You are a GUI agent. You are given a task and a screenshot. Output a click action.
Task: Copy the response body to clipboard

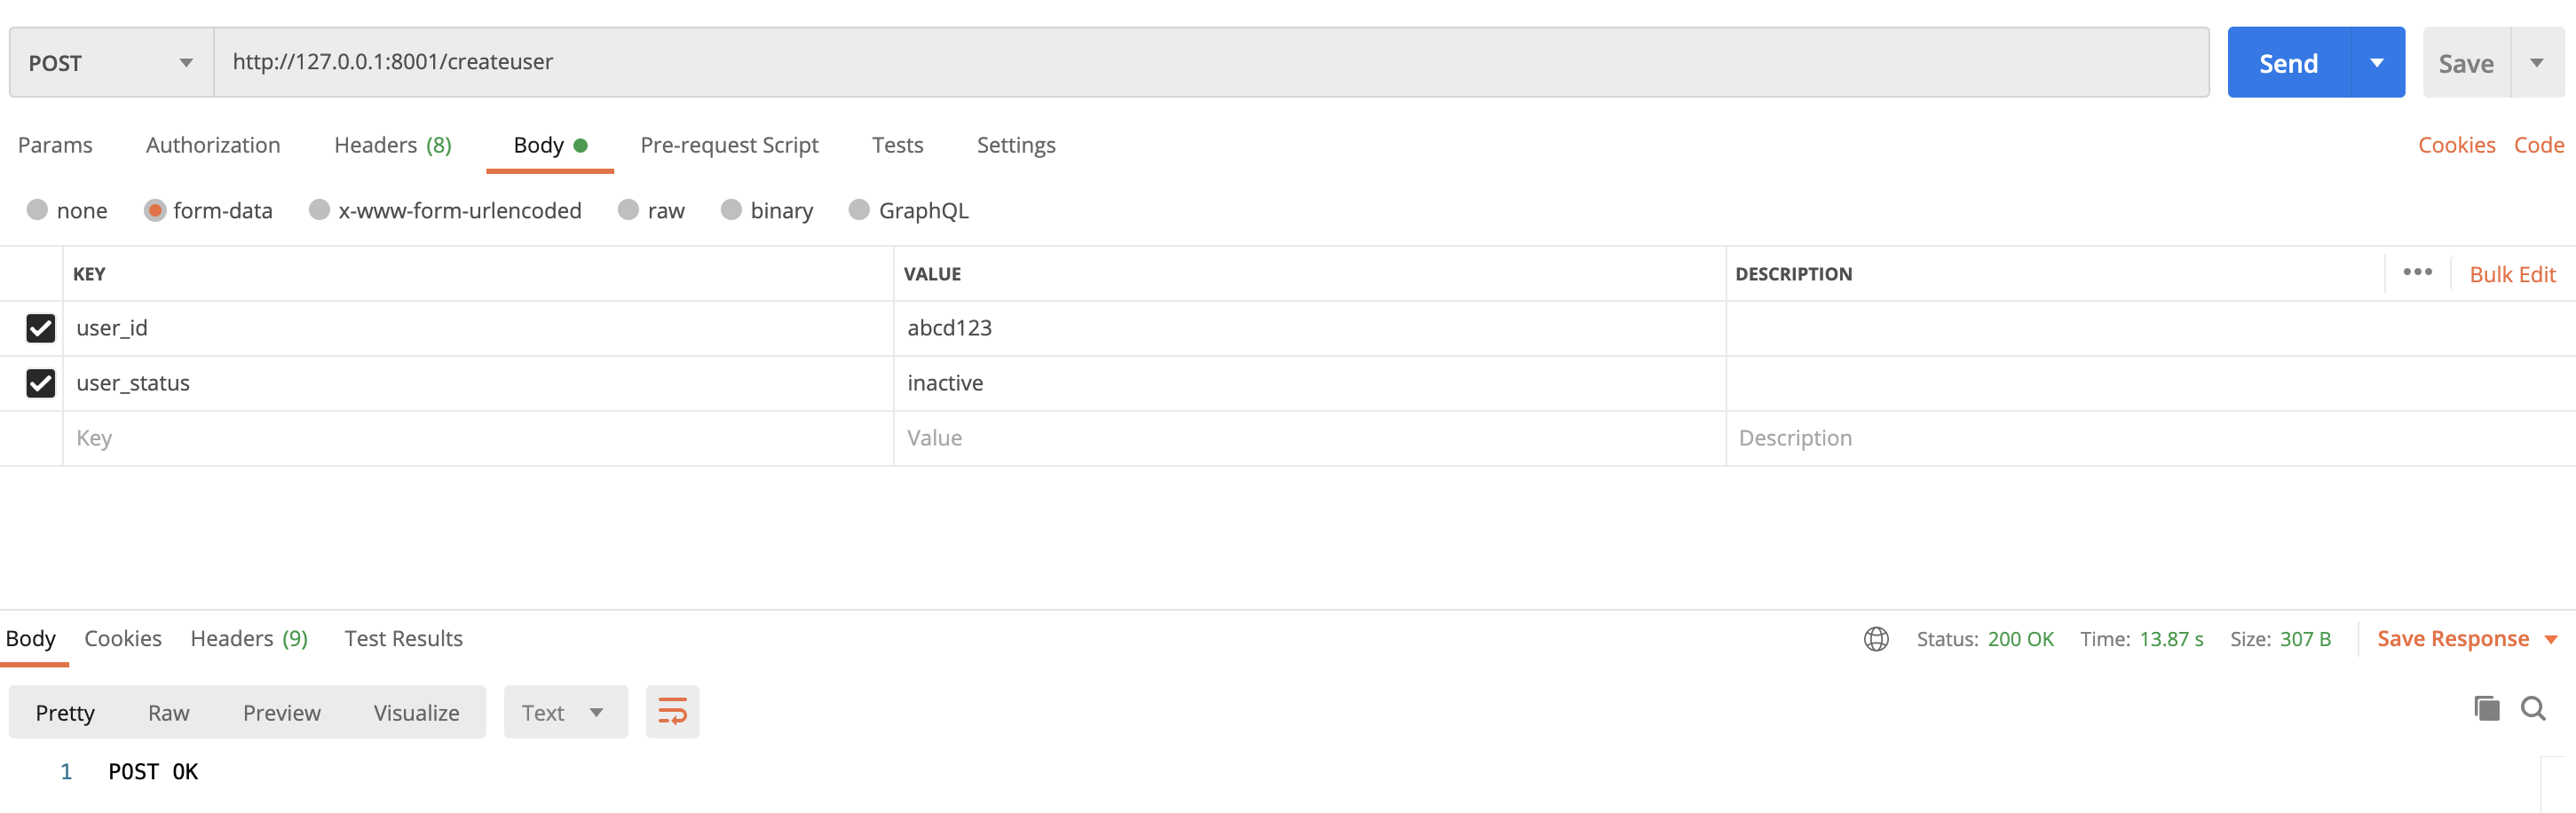2486,709
